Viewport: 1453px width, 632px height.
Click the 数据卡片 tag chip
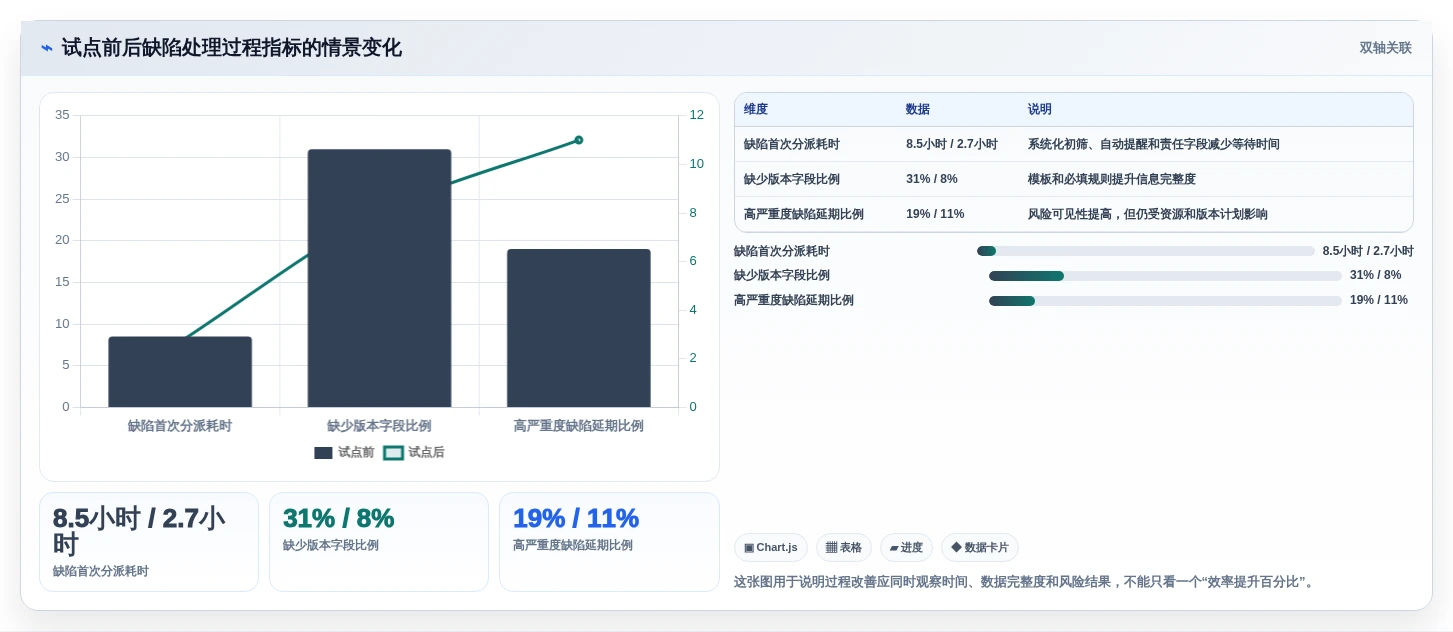pyautogui.click(x=980, y=548)
